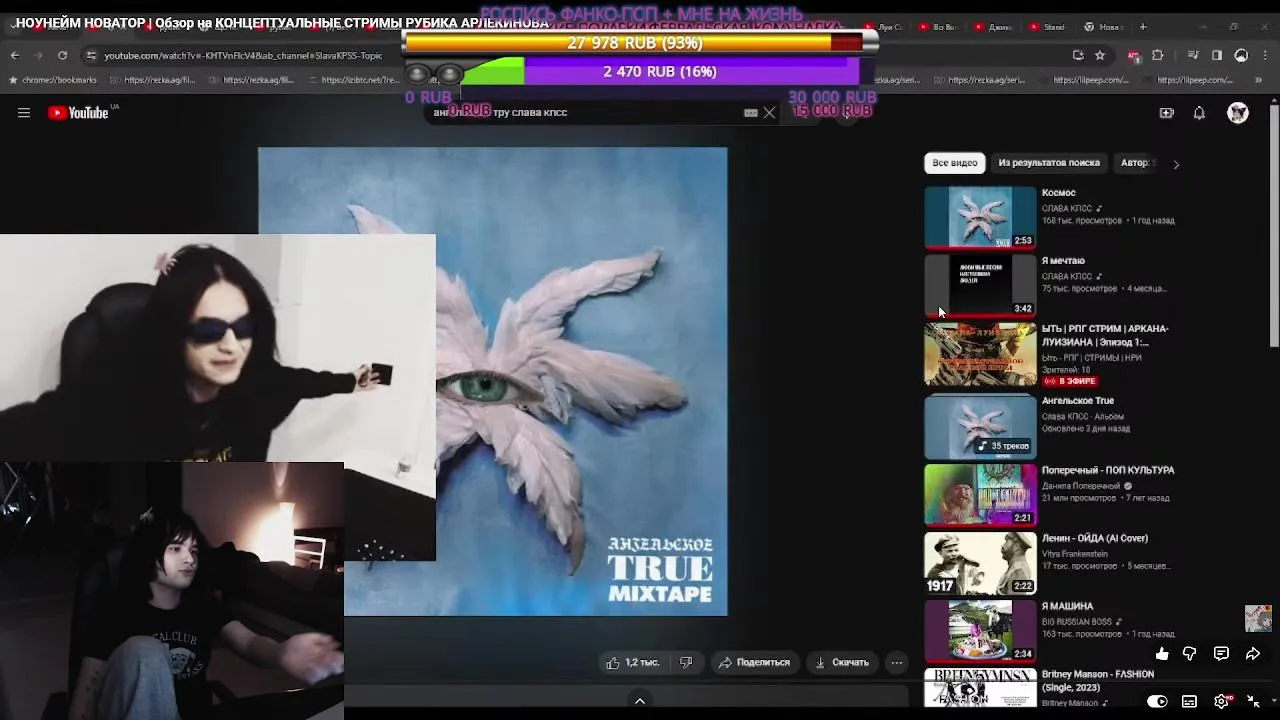Screen dimensions: 1280x720
Task: Bookmark this page with the star icon
Action: tap(1100, 55)
